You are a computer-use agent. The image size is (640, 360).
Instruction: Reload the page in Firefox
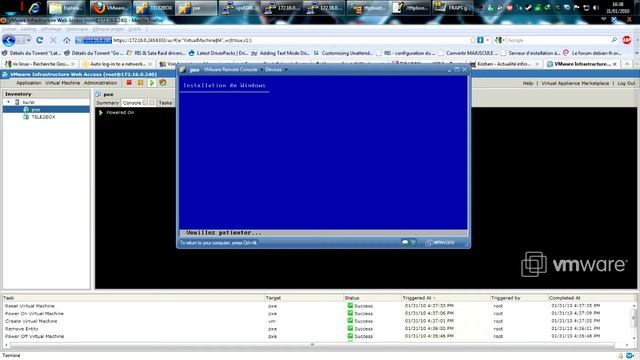[40, 40]
